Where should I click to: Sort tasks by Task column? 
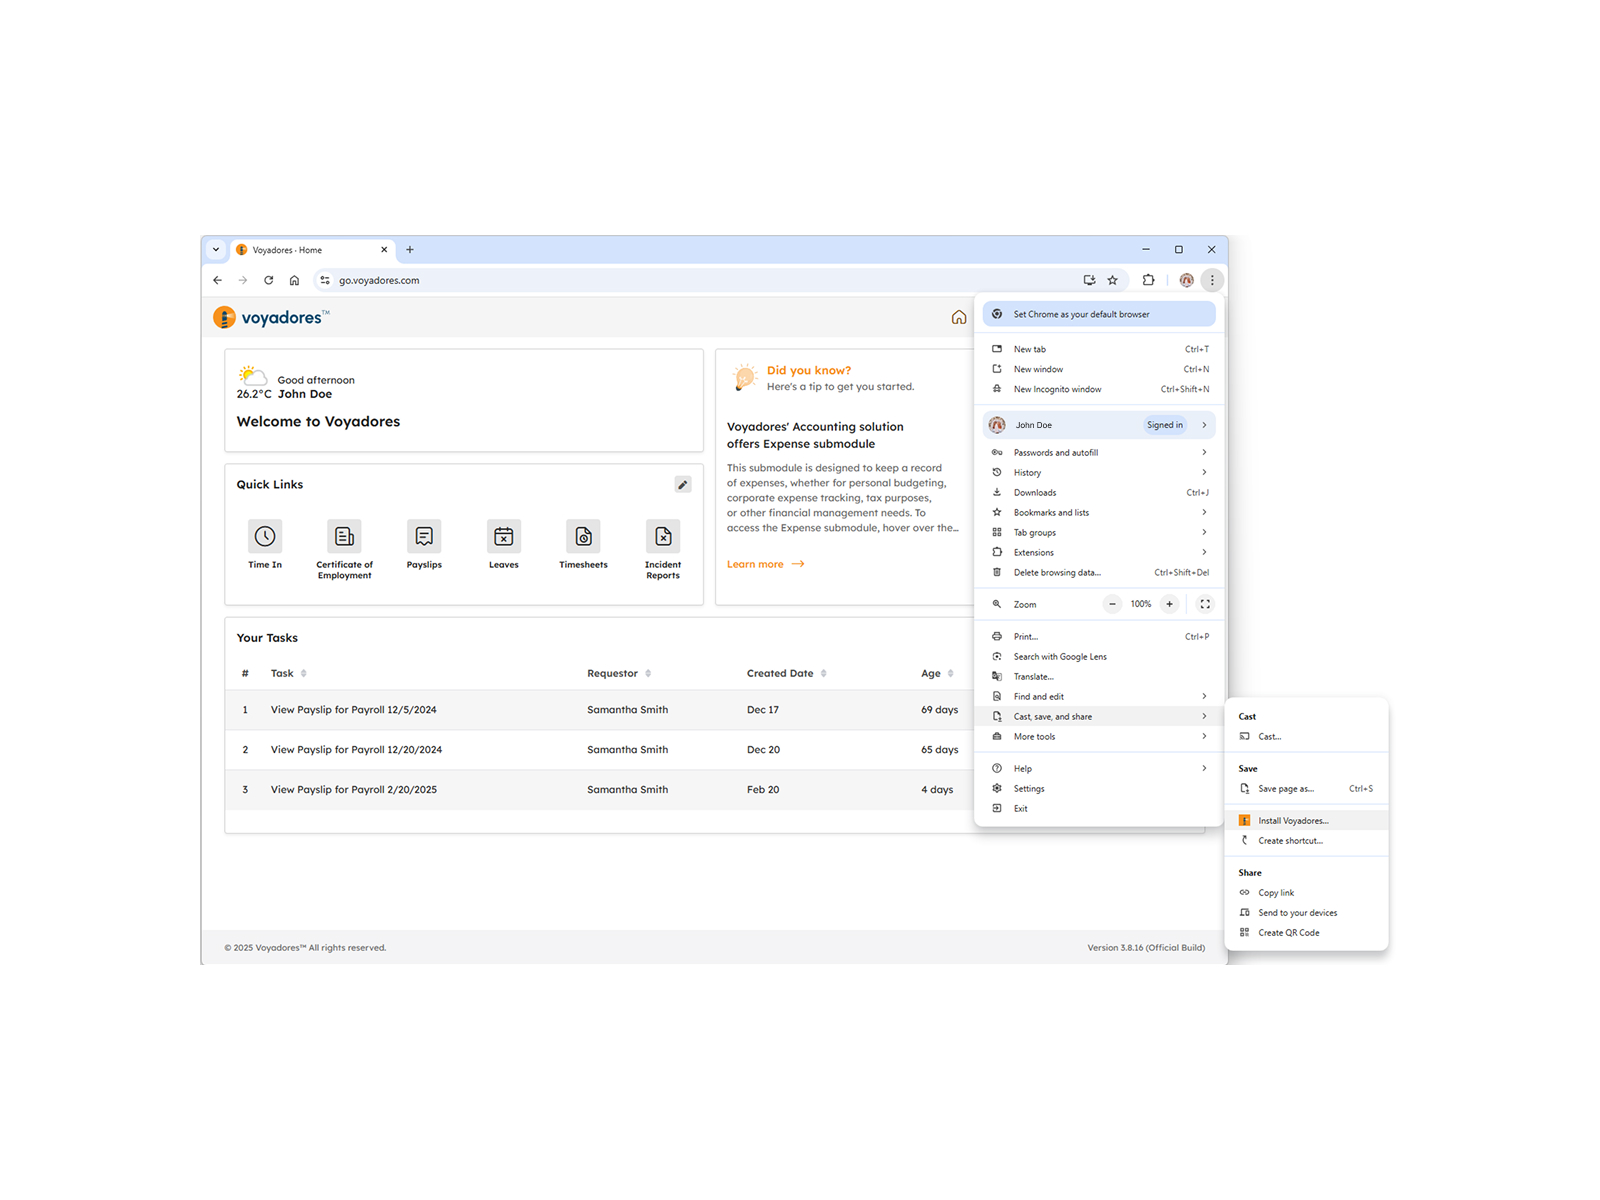[x=304, y=673]
